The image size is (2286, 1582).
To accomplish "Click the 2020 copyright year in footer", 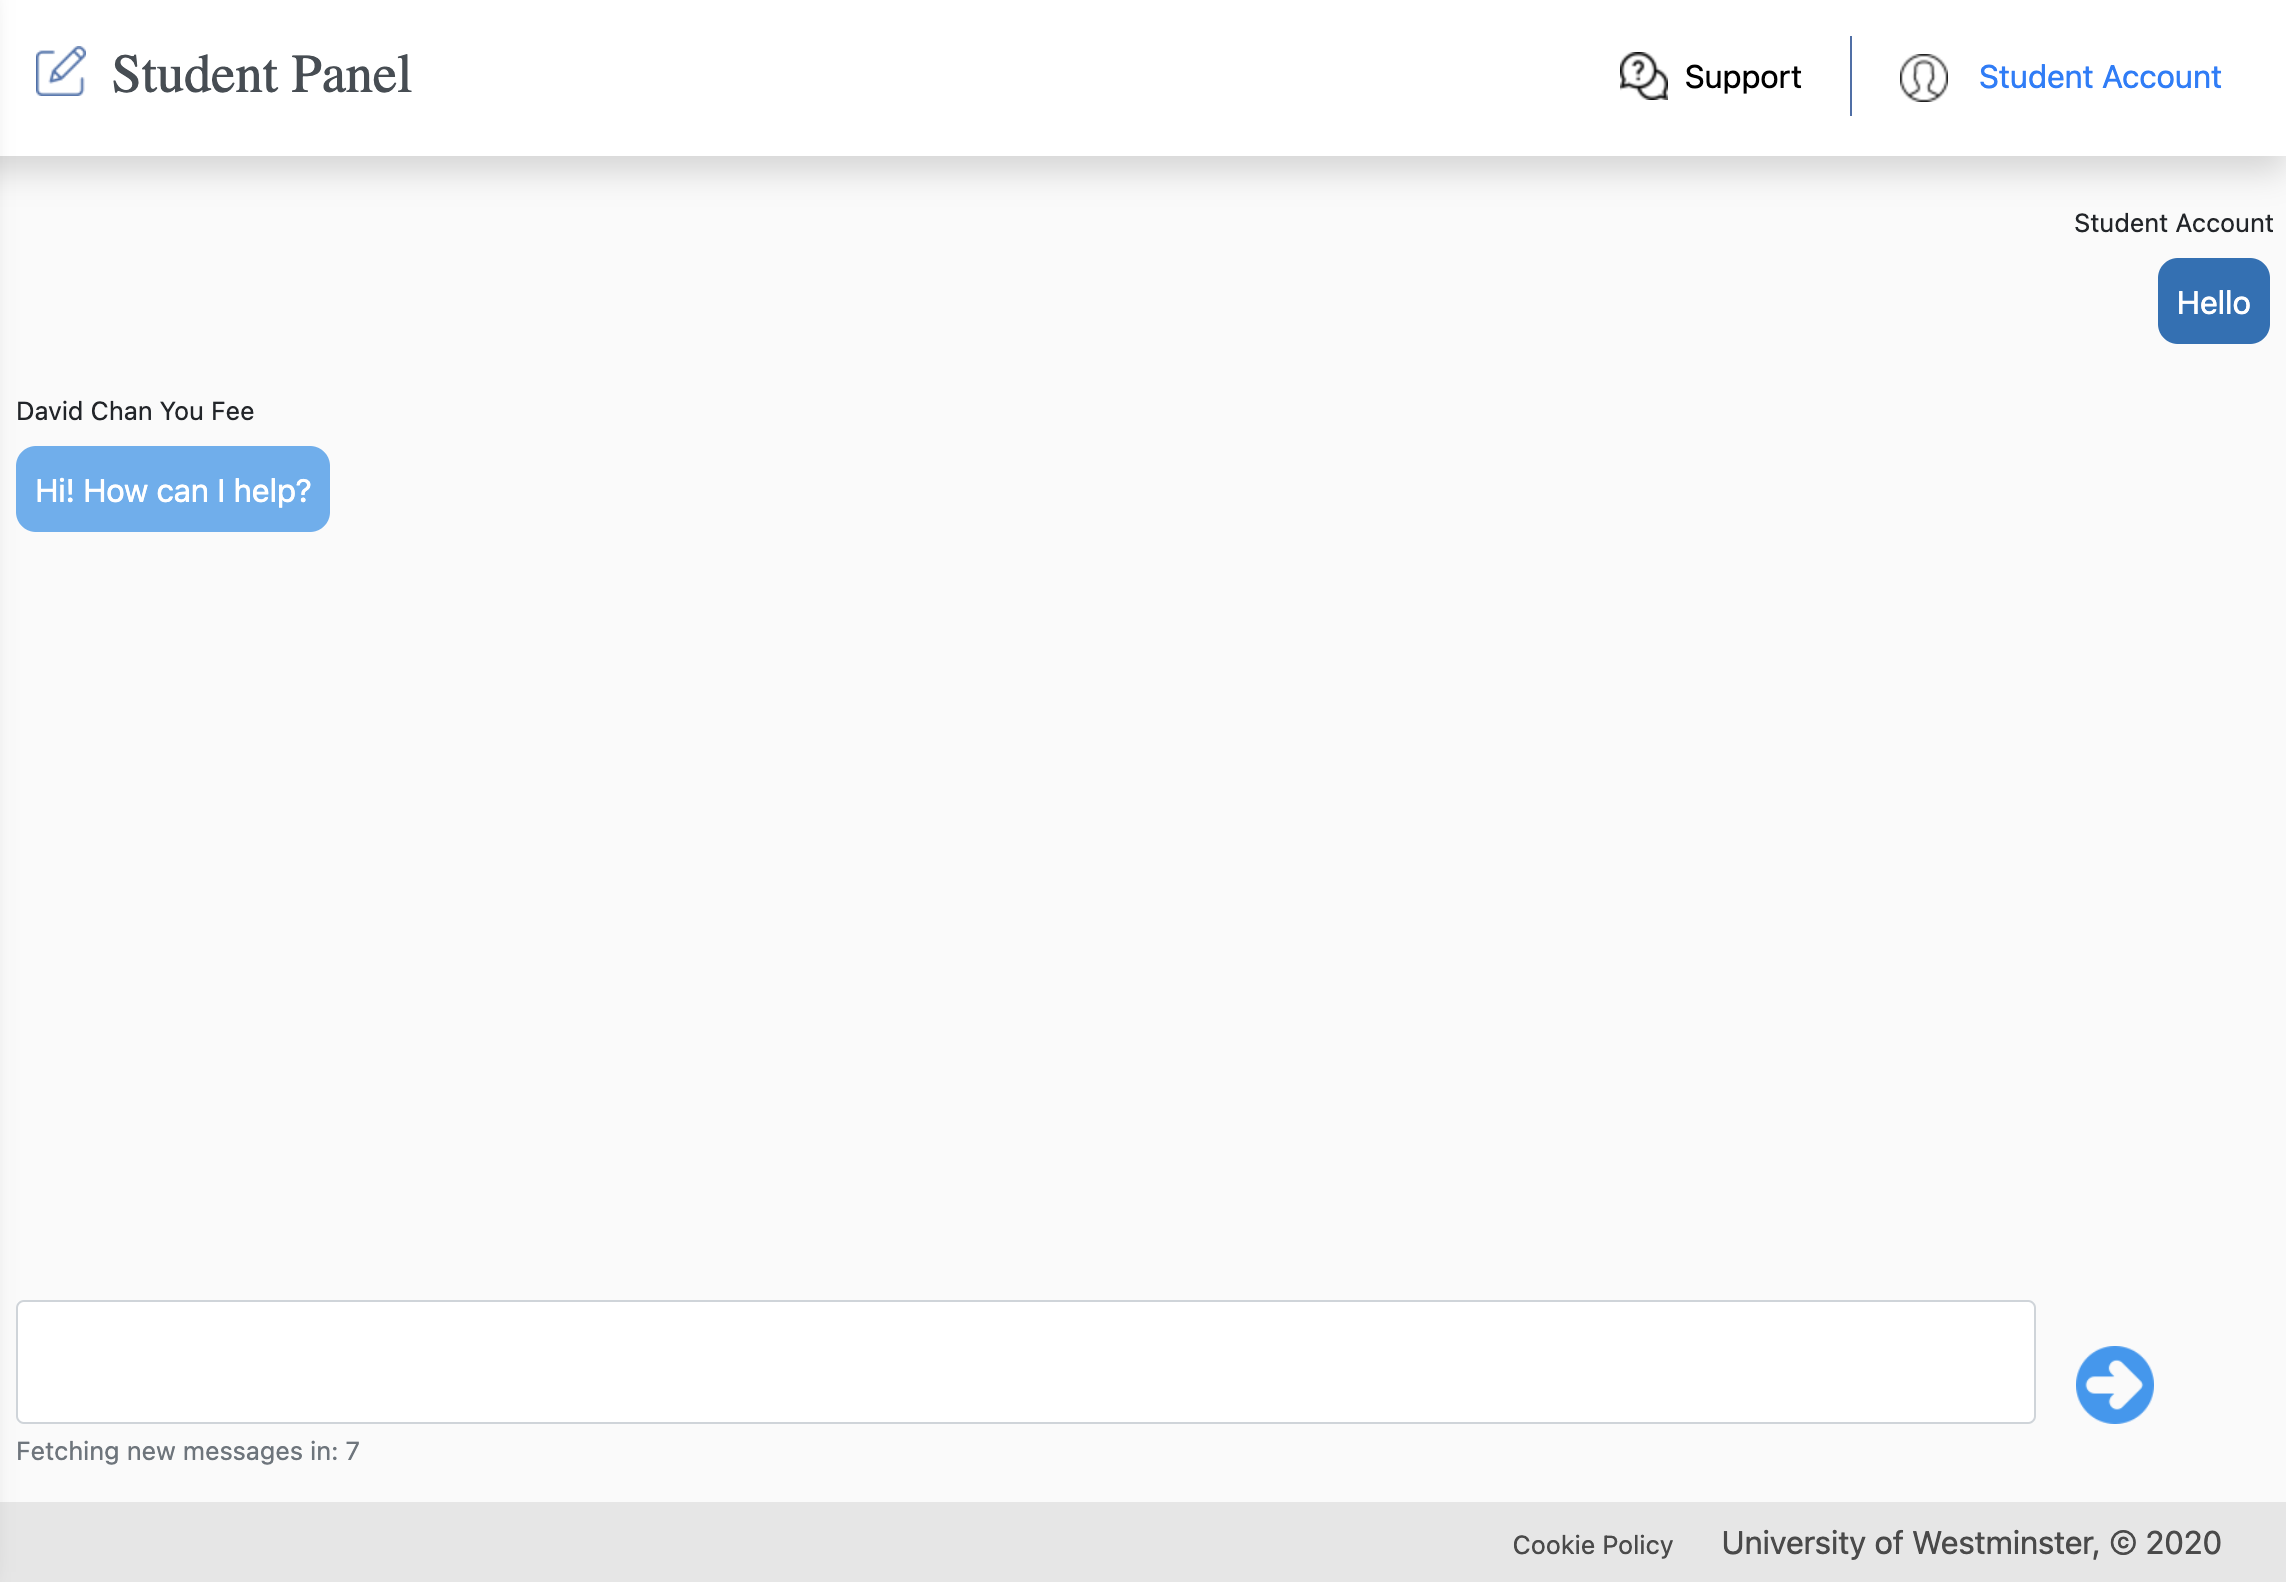I will tap(2183, 1543).
